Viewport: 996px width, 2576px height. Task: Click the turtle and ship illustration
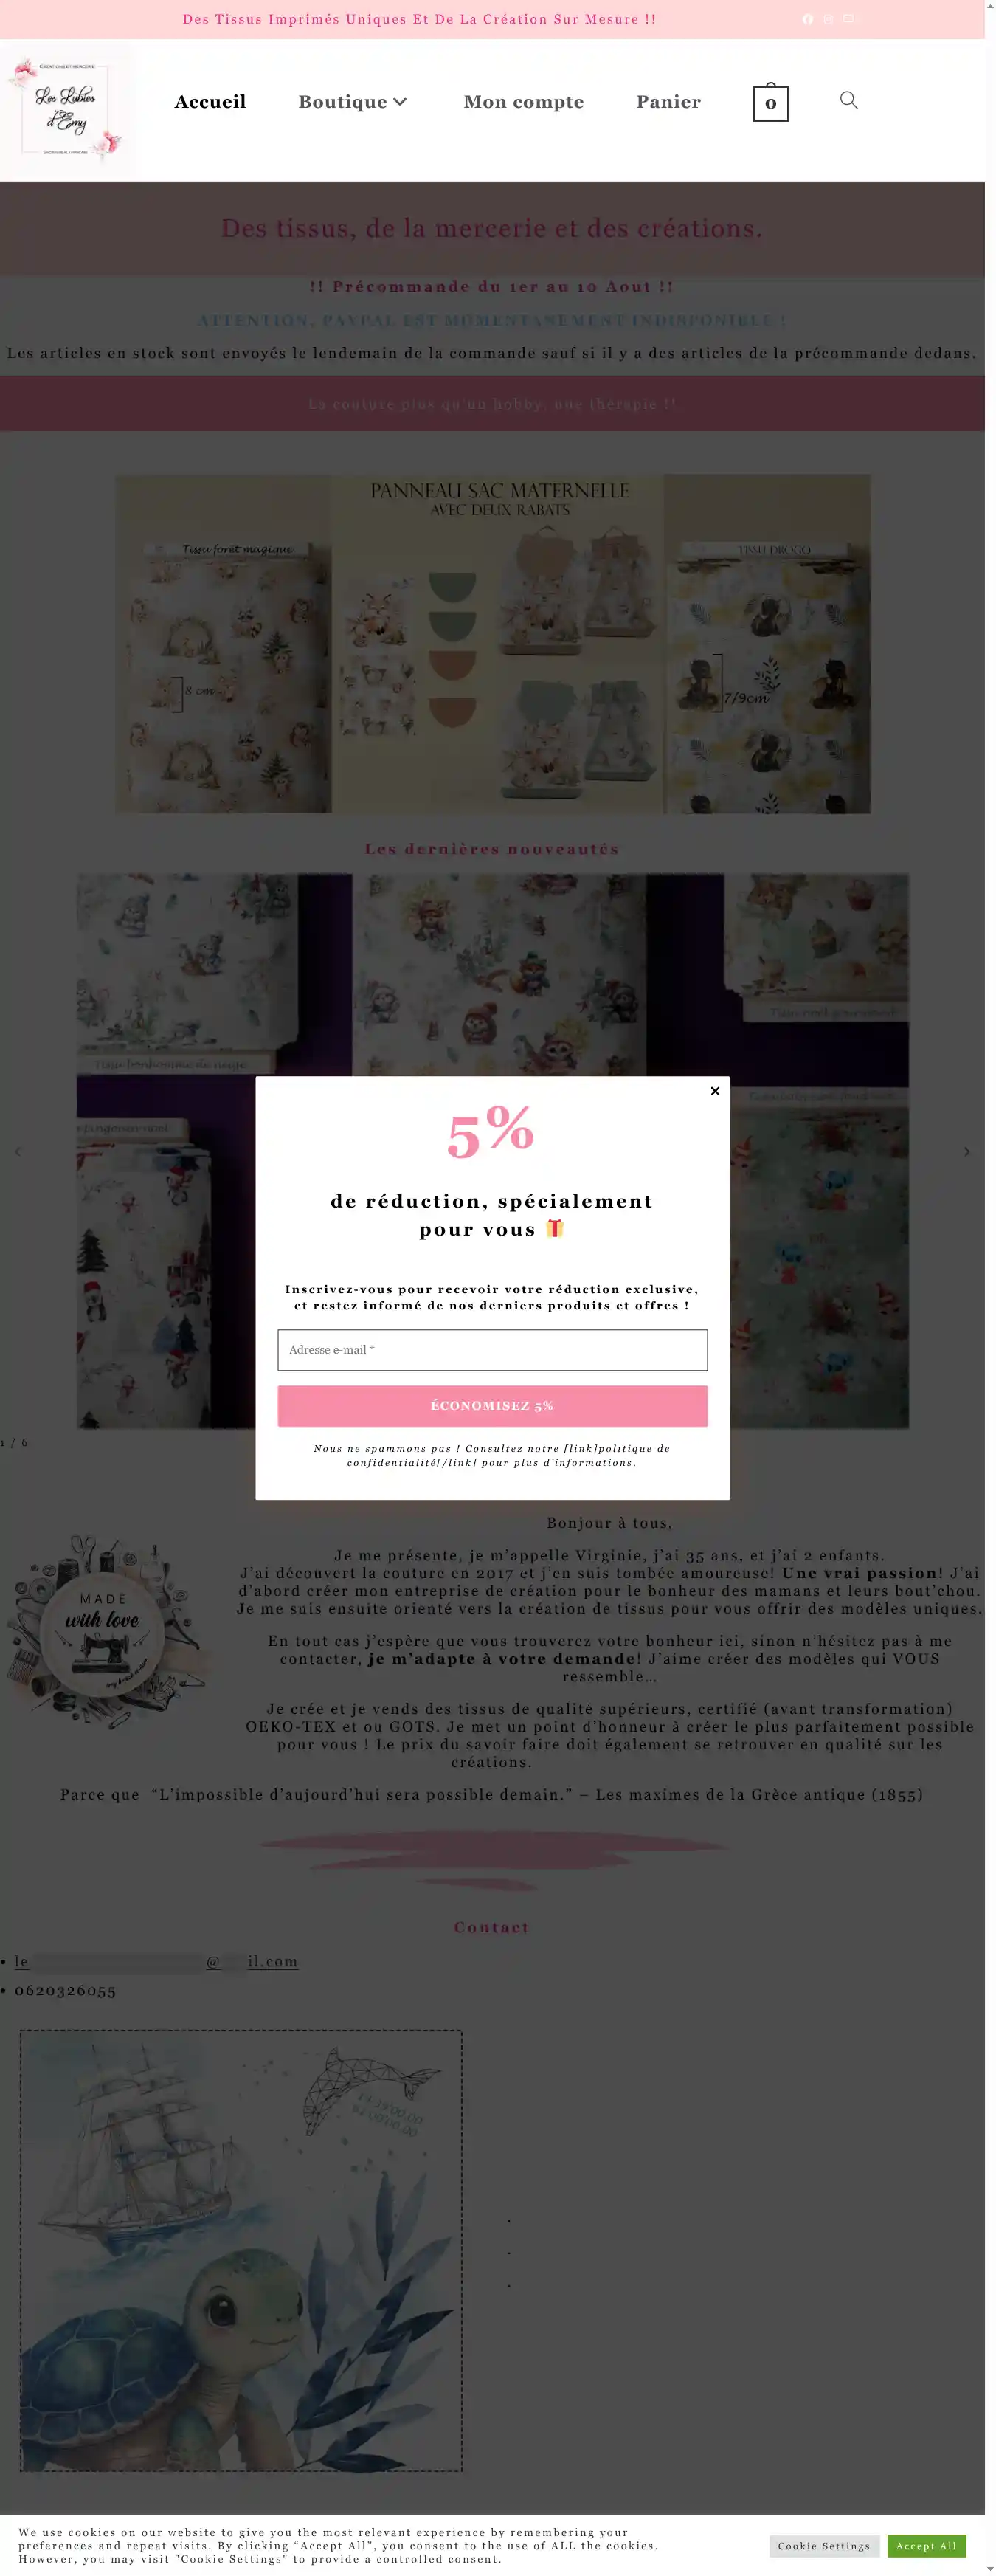[241, 2251]
